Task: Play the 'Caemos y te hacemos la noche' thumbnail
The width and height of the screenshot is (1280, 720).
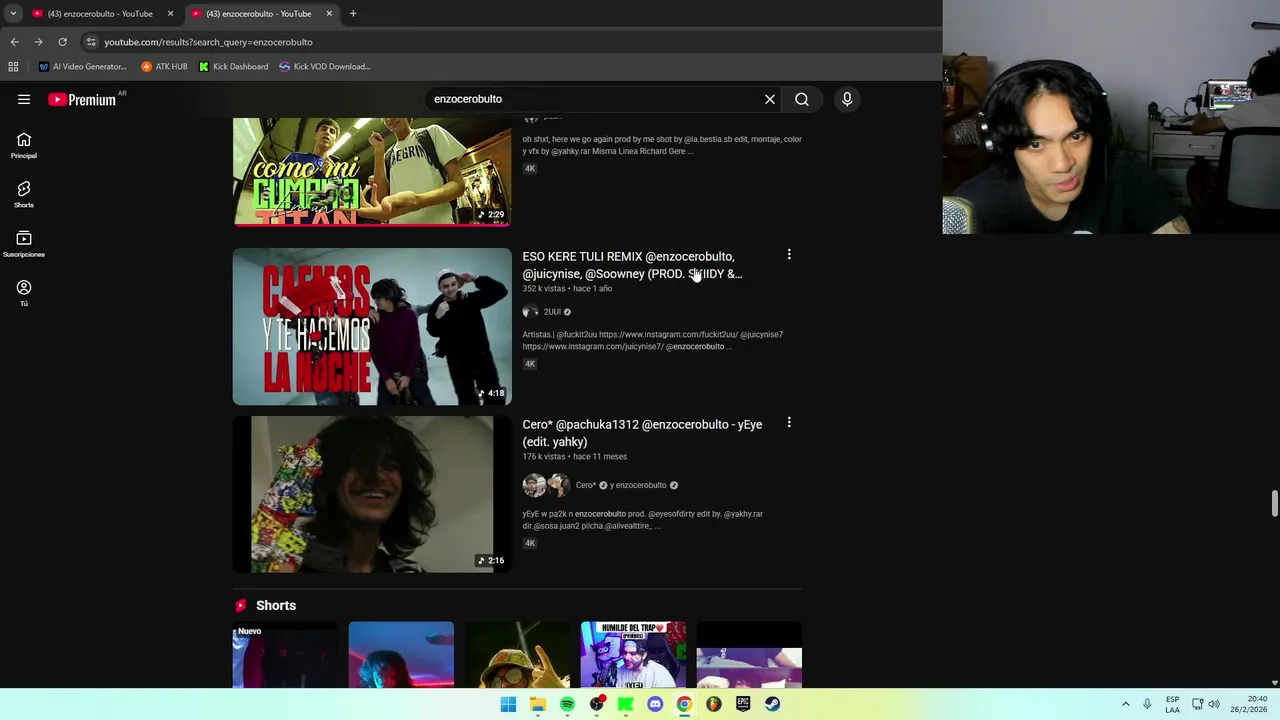Action: pos(372,326)
